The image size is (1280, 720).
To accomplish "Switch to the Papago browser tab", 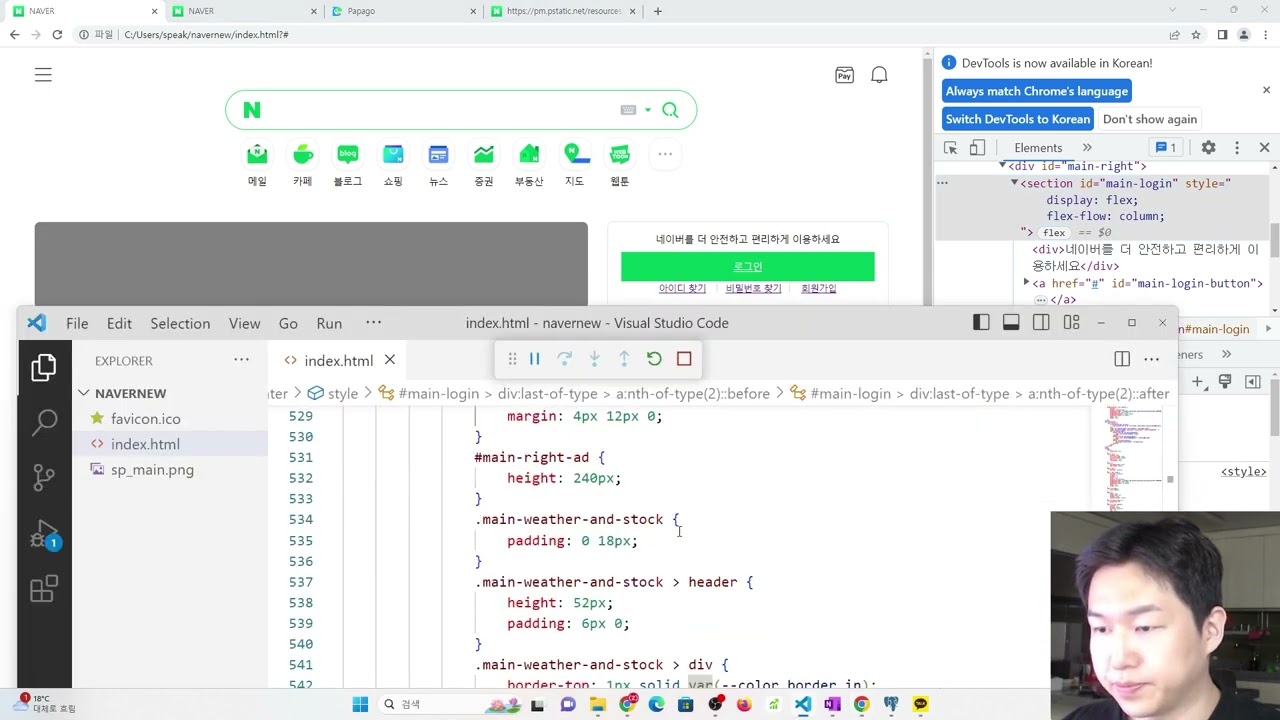I will [398, 11].
